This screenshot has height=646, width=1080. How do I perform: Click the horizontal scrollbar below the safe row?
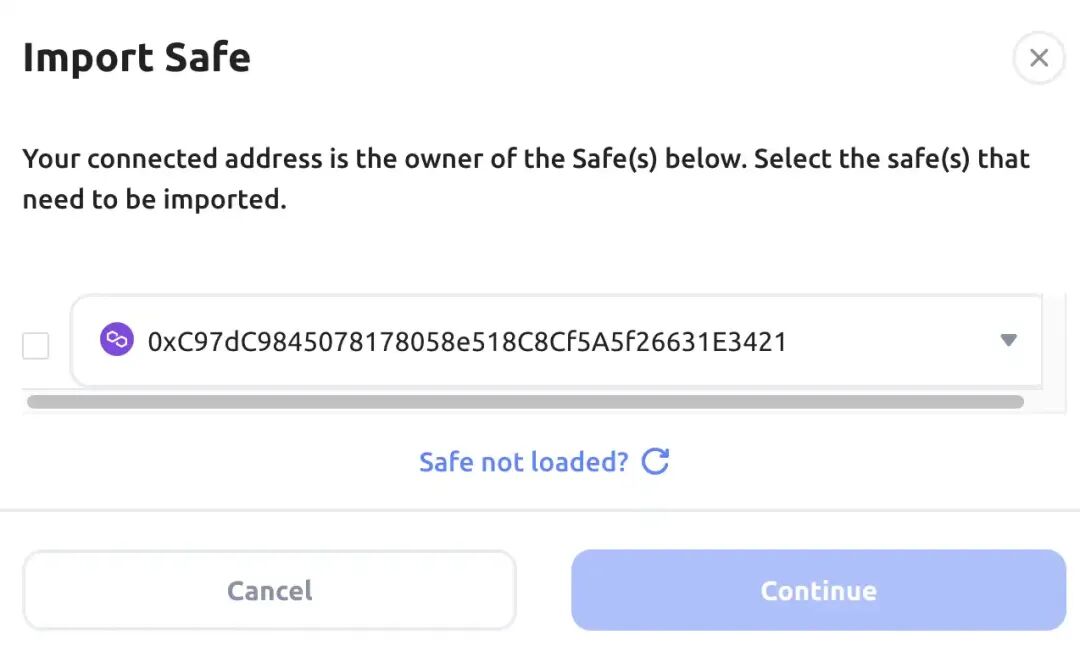click(x=525, y=402)
